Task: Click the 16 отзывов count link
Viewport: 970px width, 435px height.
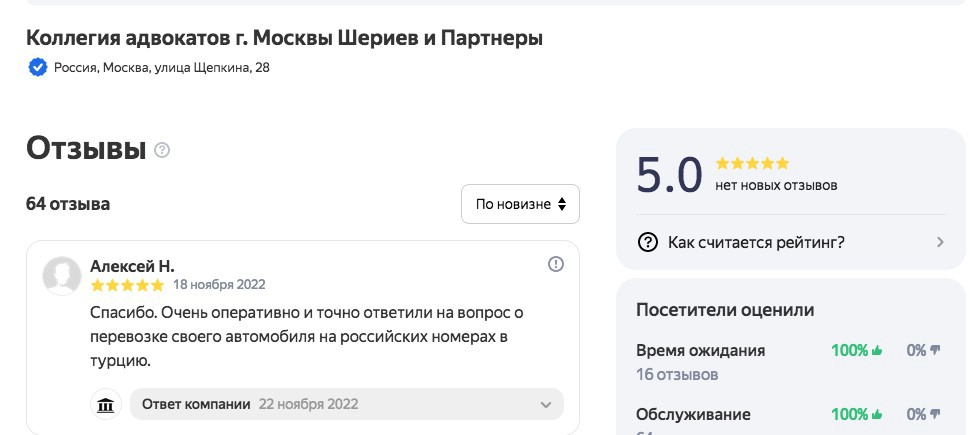Action: [x=677, y=375]
